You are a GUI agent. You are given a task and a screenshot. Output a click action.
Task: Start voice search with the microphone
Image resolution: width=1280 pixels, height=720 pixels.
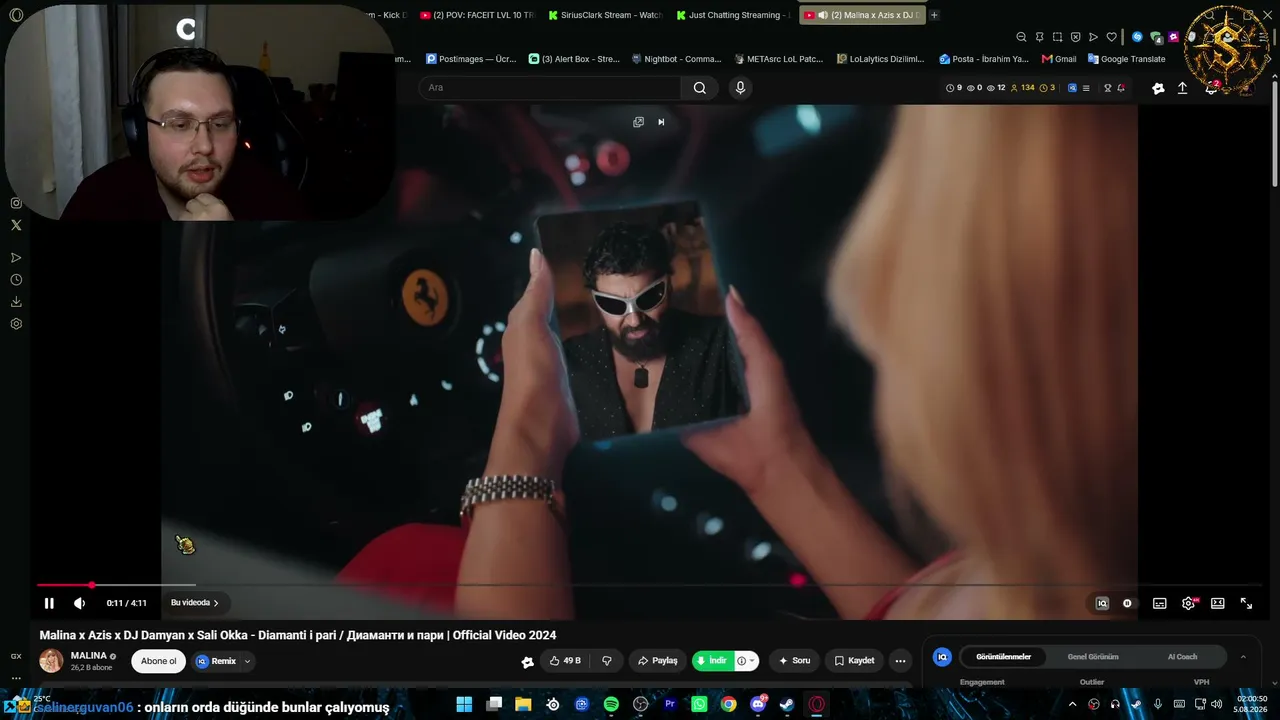click(x=740, y=88)
